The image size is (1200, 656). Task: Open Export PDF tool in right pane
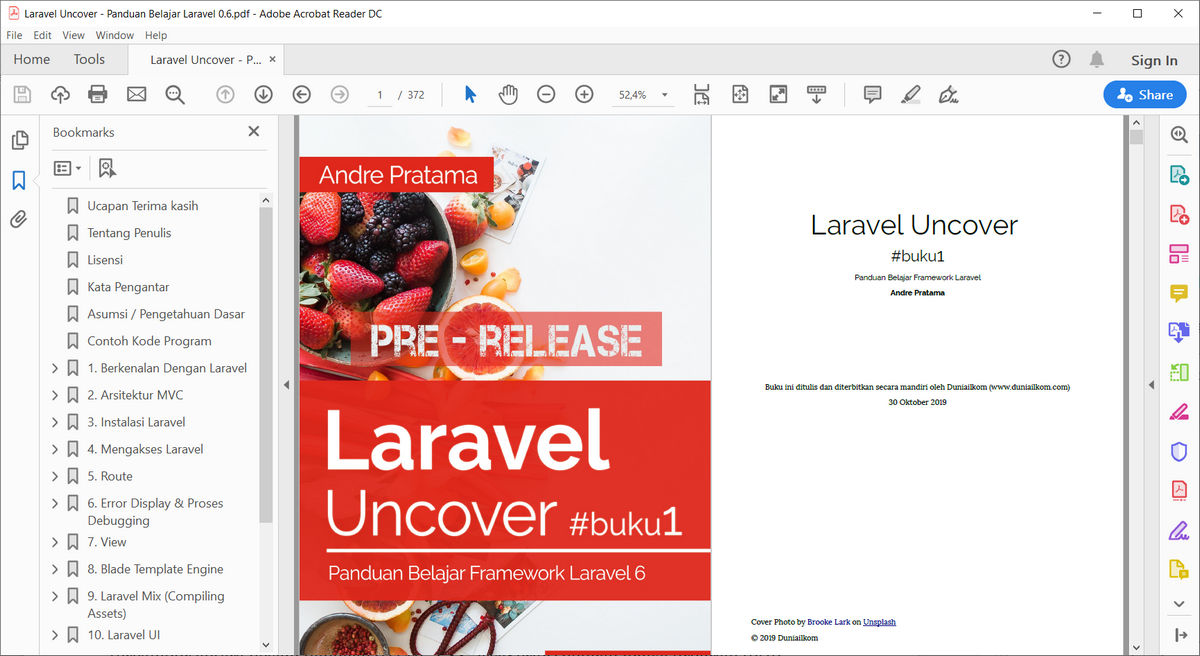[1179, 174]
